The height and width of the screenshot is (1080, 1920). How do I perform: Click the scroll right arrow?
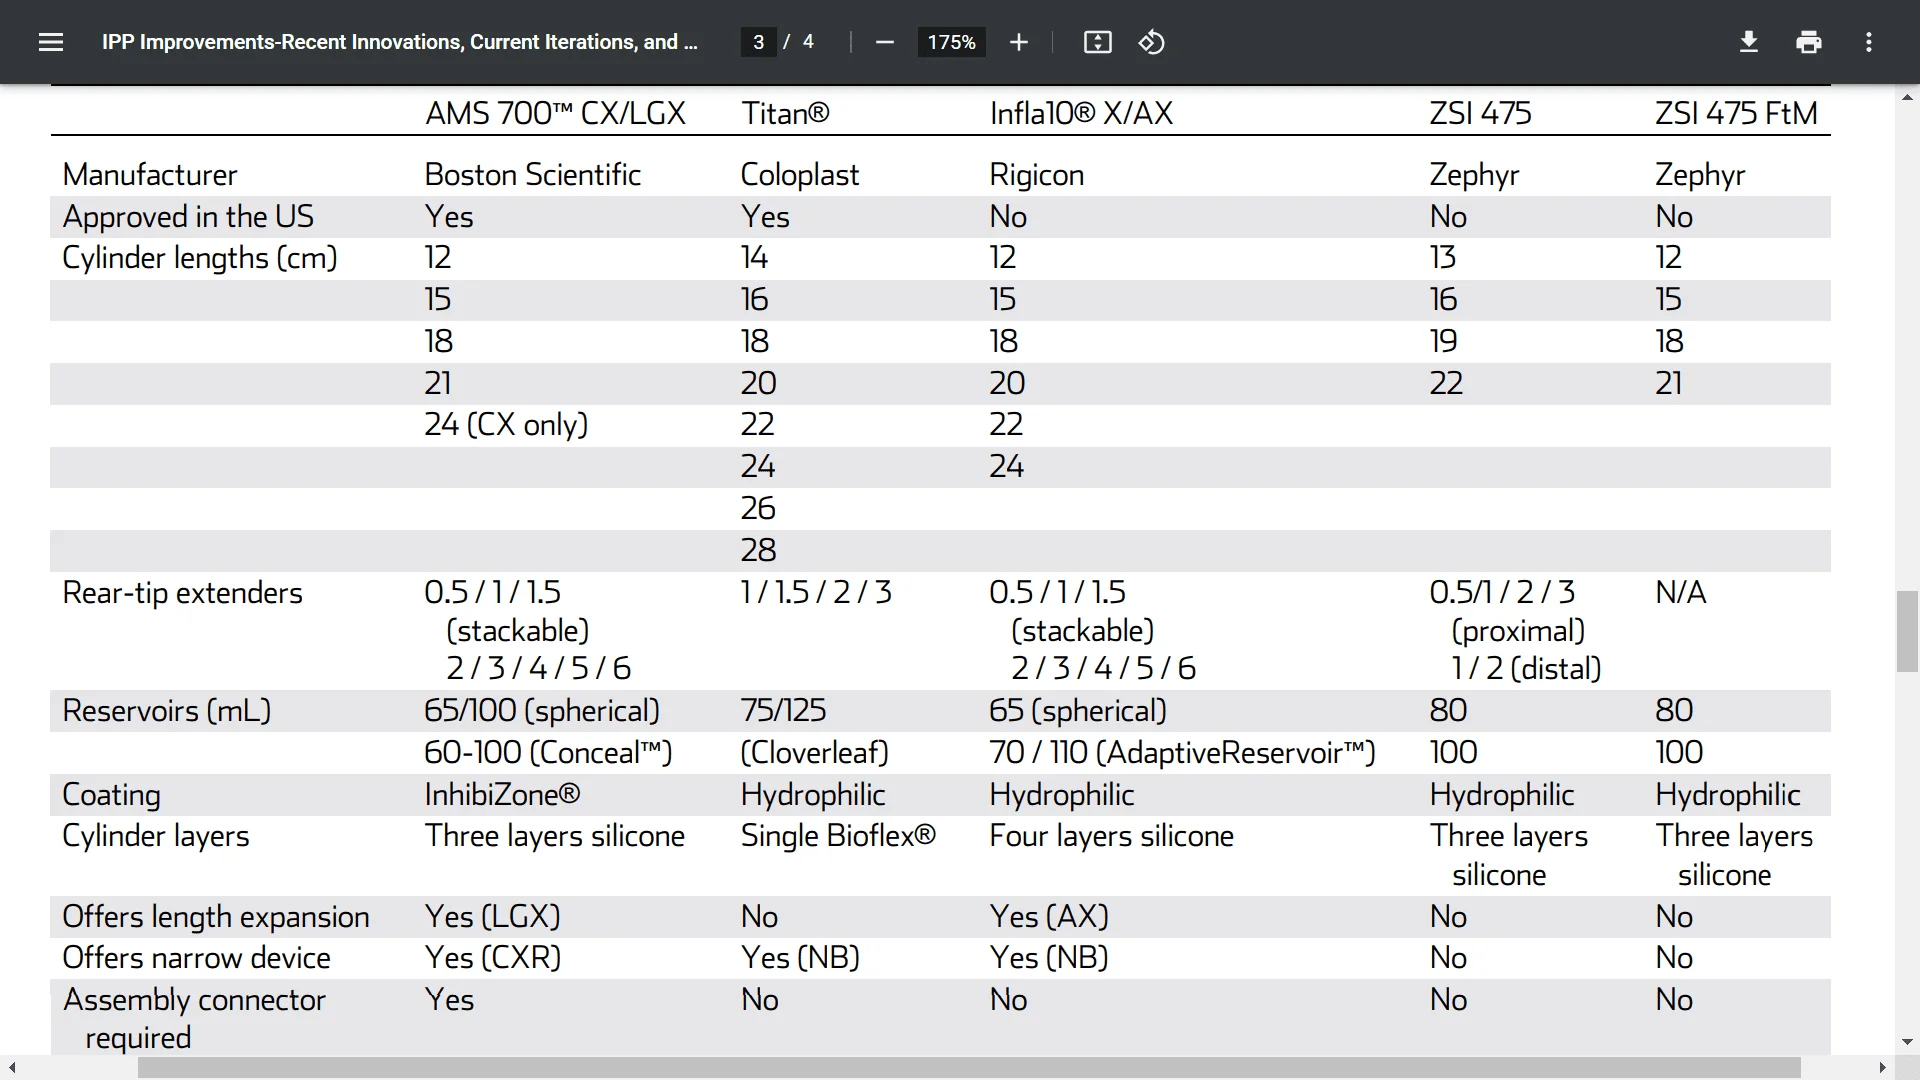point(1883,1068)
